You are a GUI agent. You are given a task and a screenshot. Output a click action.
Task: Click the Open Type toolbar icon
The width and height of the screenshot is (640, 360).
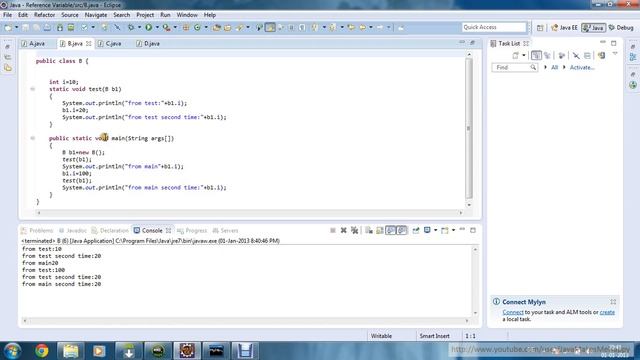(x=216, y=27)
